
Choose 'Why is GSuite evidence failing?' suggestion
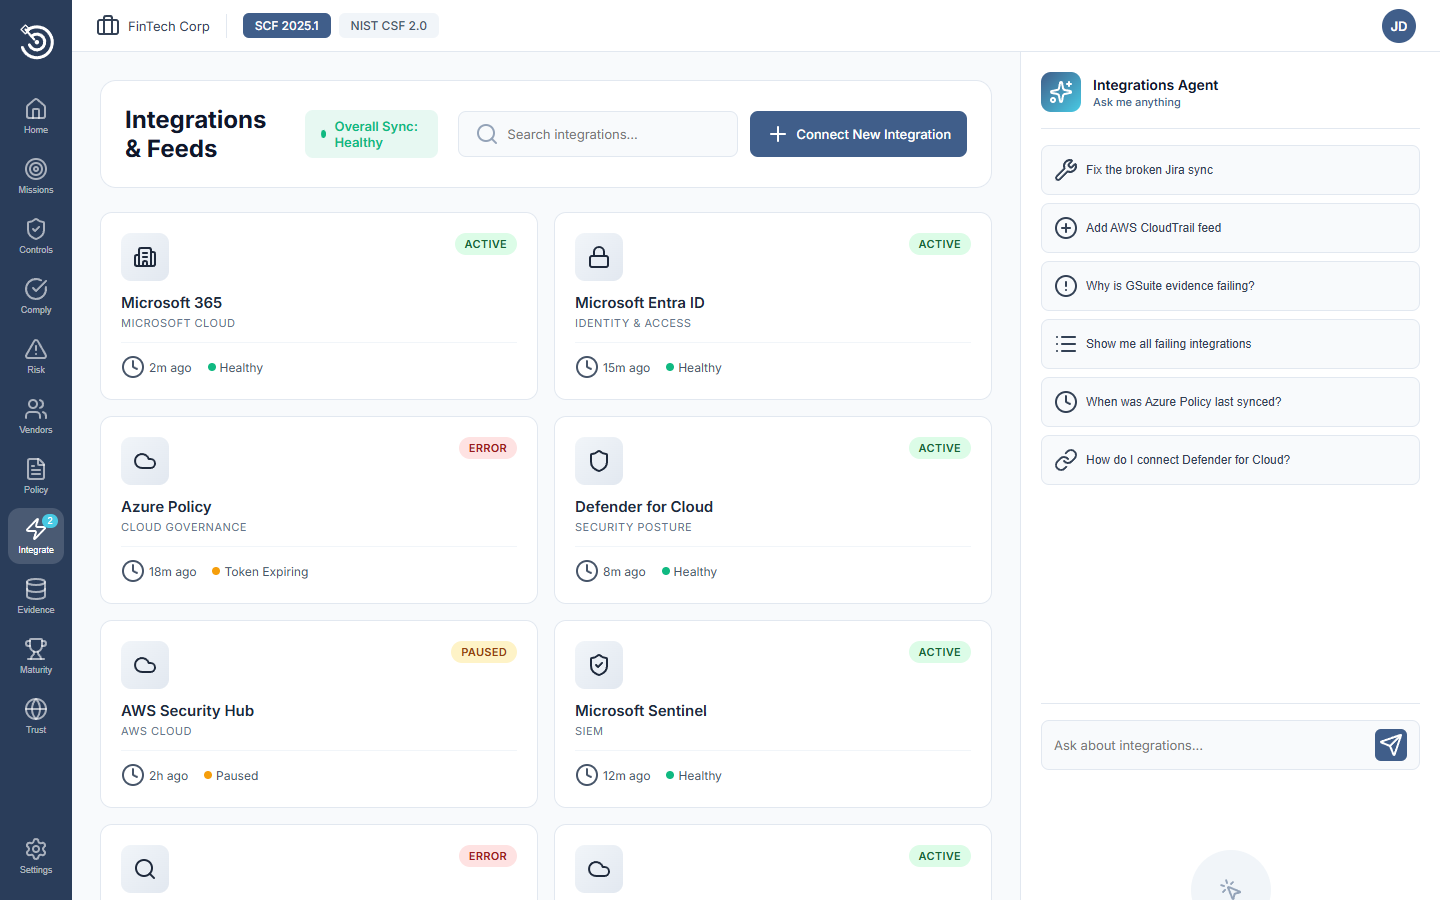coord(1230,286)
